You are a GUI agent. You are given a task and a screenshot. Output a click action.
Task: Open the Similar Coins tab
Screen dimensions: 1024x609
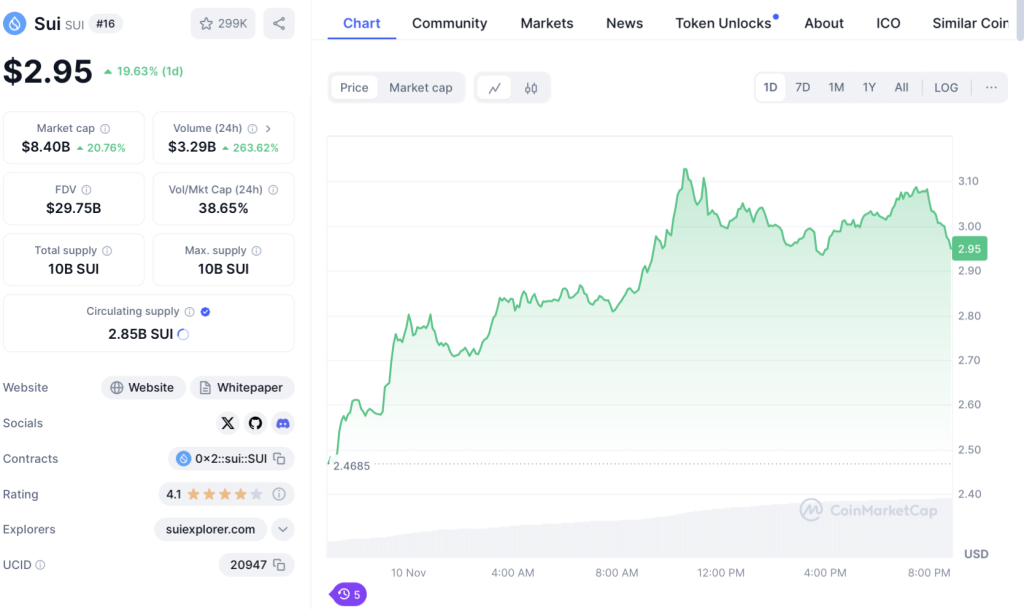[x=970, y=23]
